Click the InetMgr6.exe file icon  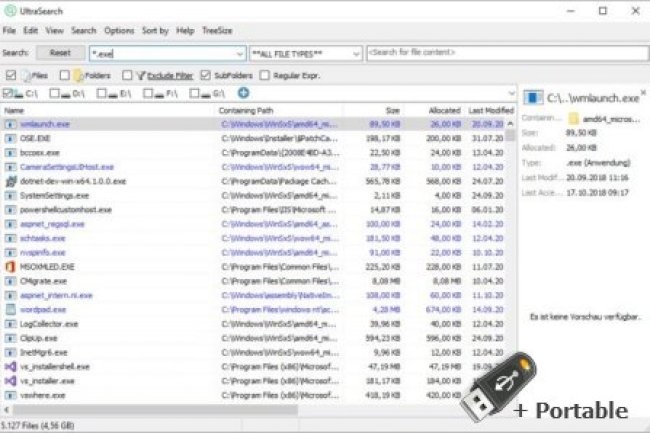pyautogui.click(x=10, y=353)
